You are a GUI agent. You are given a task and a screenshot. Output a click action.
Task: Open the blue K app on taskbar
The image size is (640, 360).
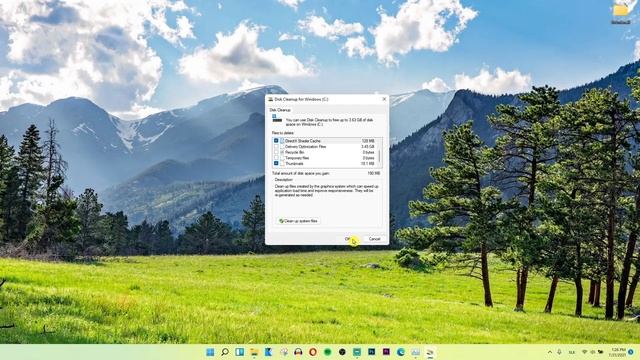(x=269, y=352)
